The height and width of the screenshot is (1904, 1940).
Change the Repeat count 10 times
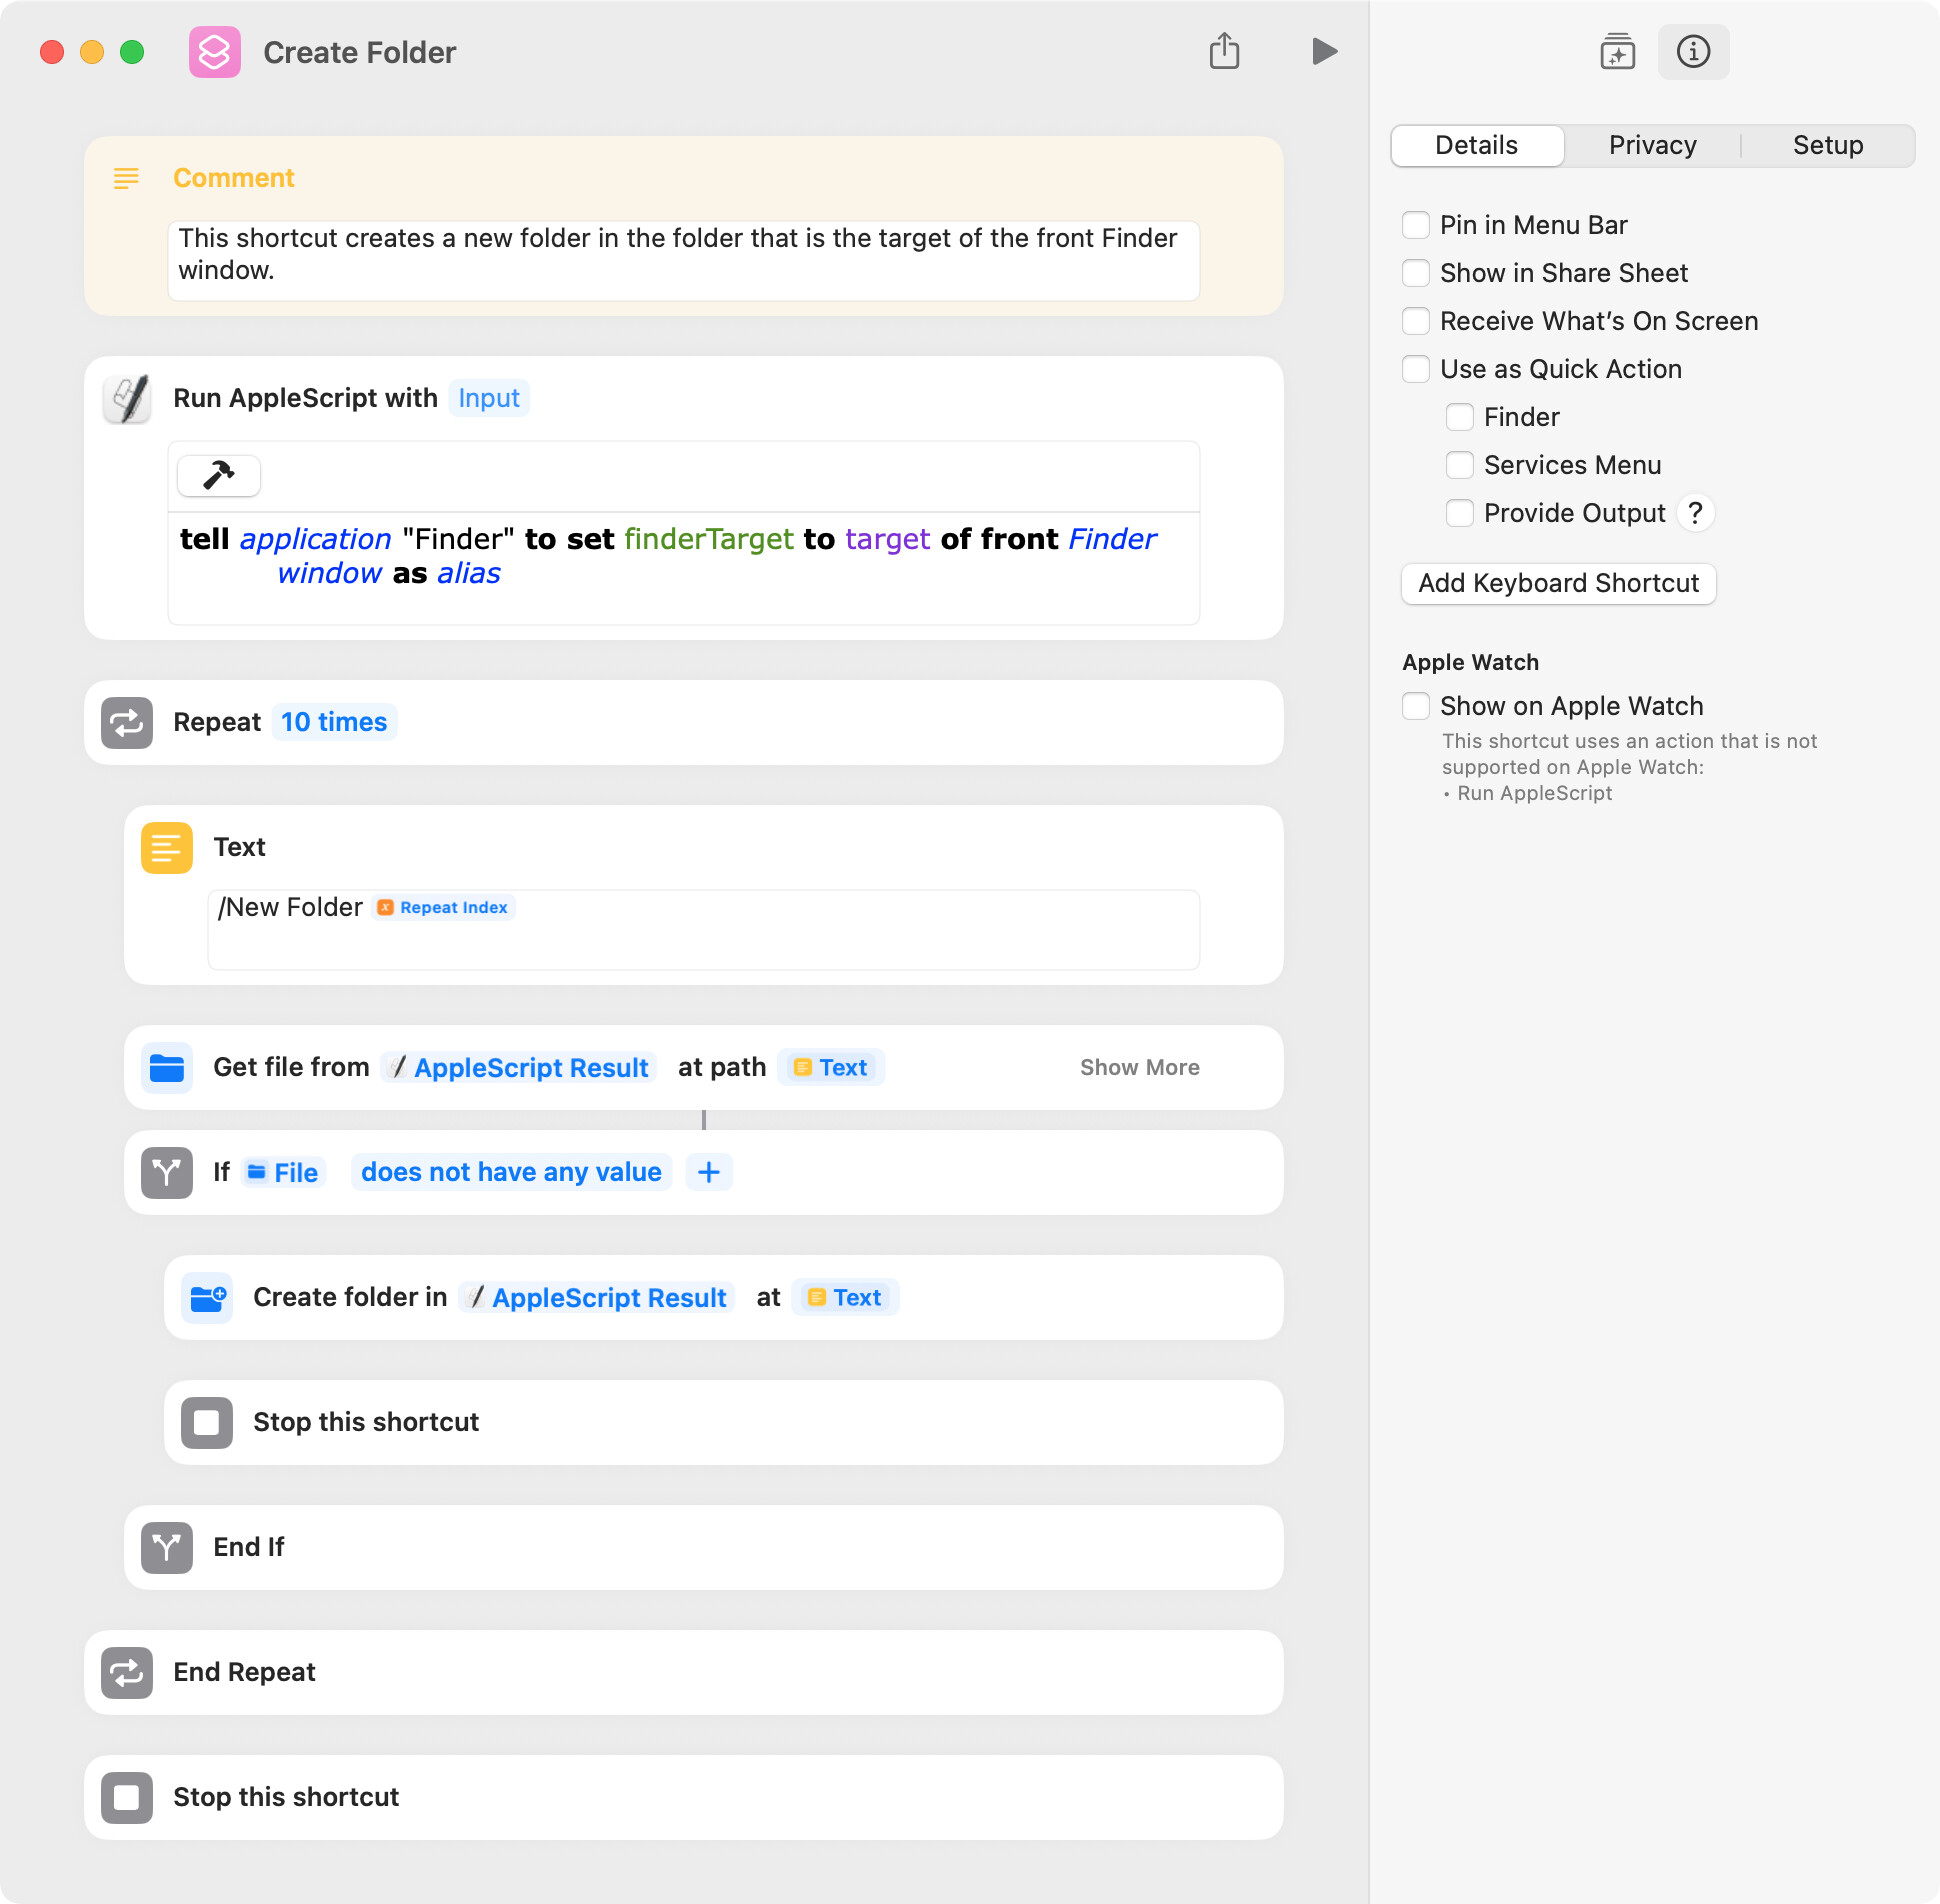pyautogui.click(x=334, y=722)
